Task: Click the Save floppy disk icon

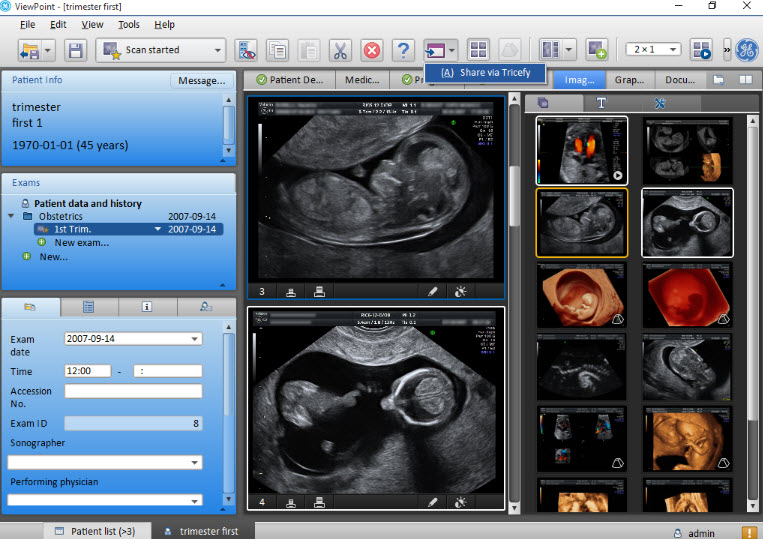Action: pyautogui.click(x=75, y=50)
